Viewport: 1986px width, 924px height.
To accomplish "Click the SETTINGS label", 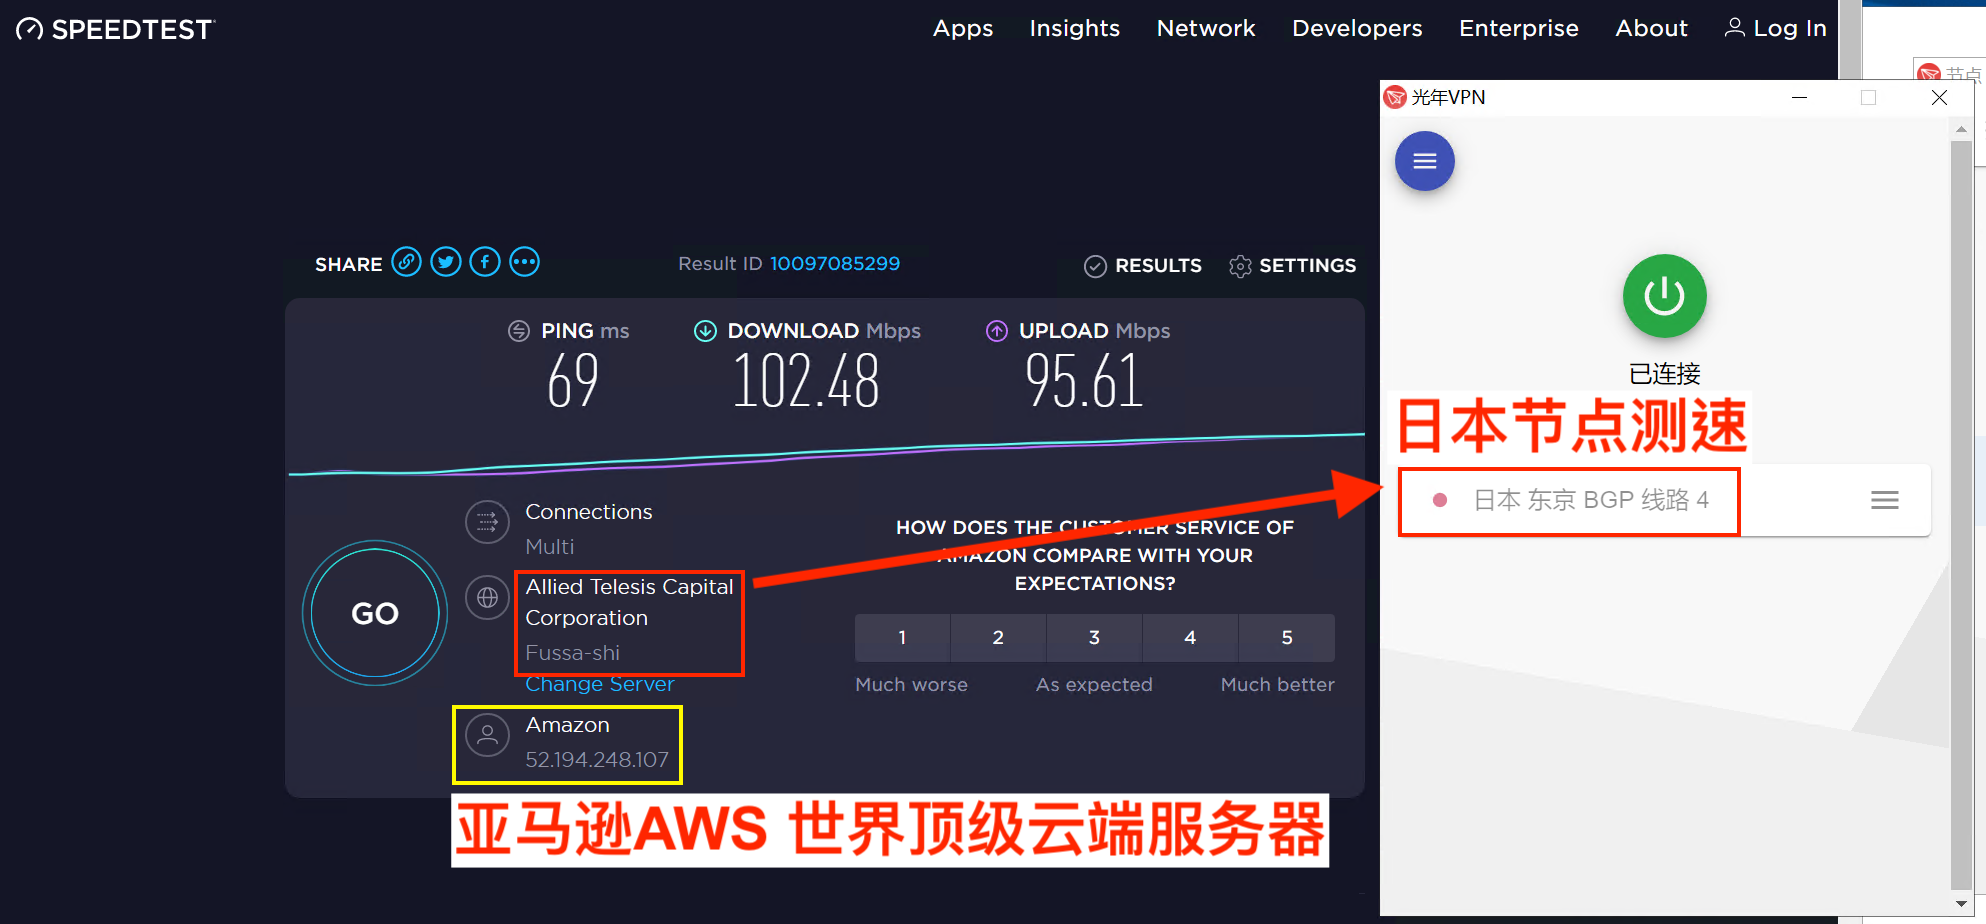I will [x=1308, y=266].
